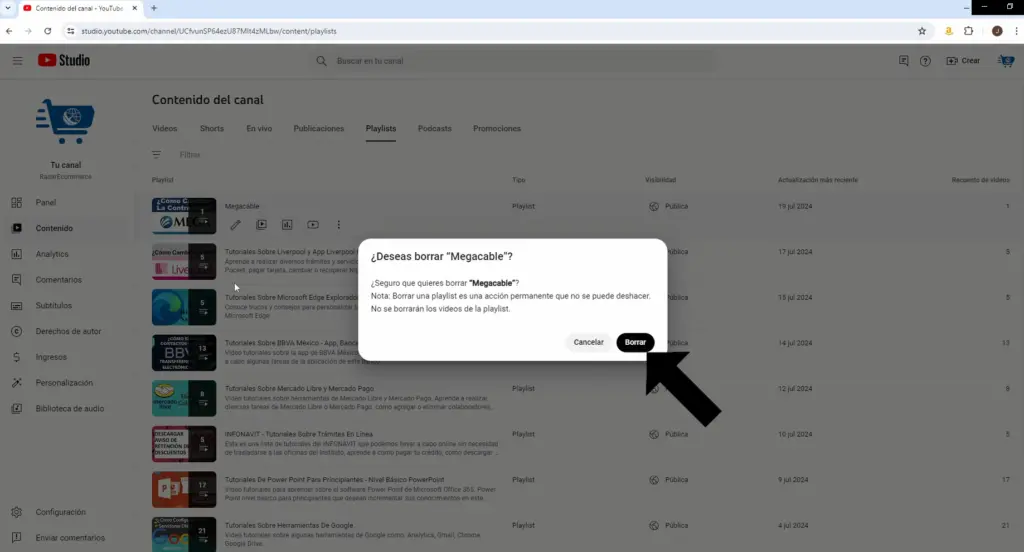Click the Filtrar text field
This screenshot has height=552, width=1024.
(190, 155)
